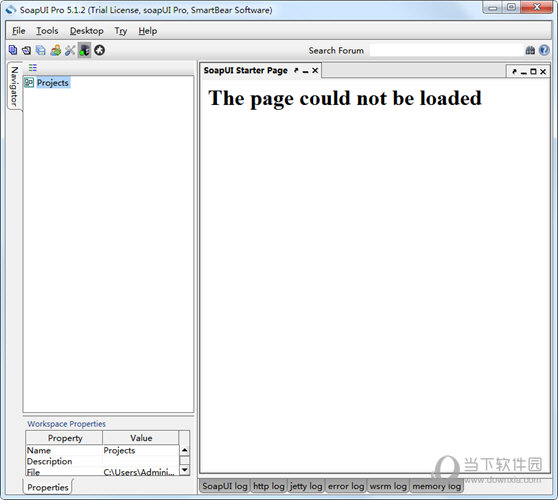
Task: Click the save all projects icon
Action: click(41, 50)
